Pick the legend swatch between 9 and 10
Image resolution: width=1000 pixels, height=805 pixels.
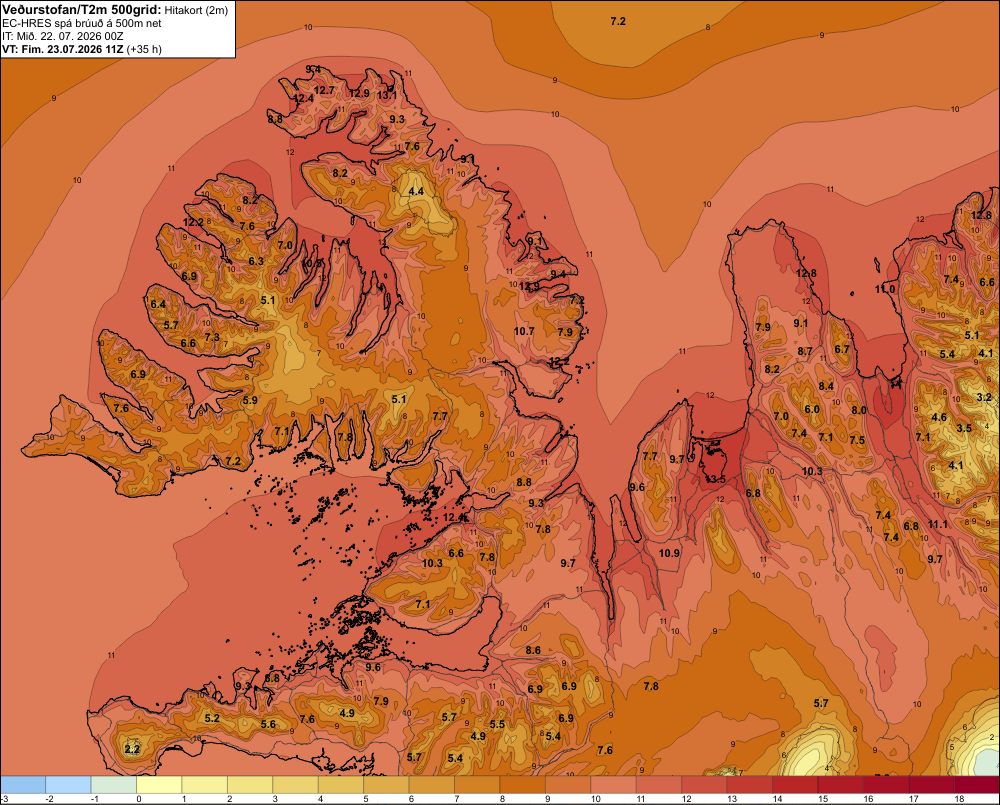coord(568,785)
